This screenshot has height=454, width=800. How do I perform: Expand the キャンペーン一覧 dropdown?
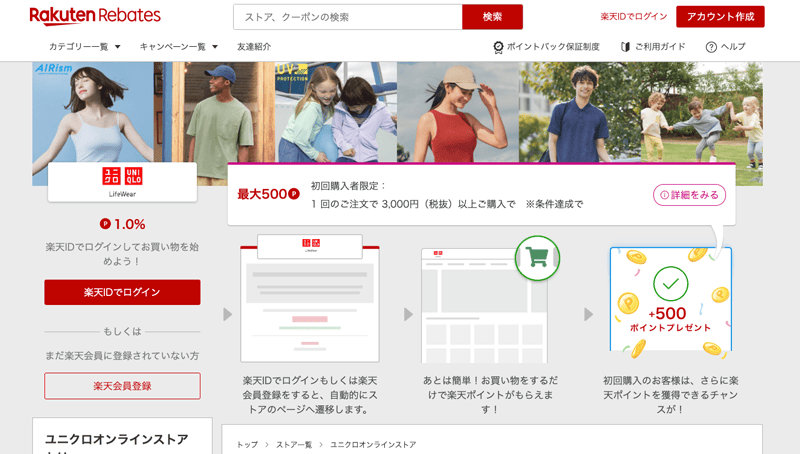[179, 46]
